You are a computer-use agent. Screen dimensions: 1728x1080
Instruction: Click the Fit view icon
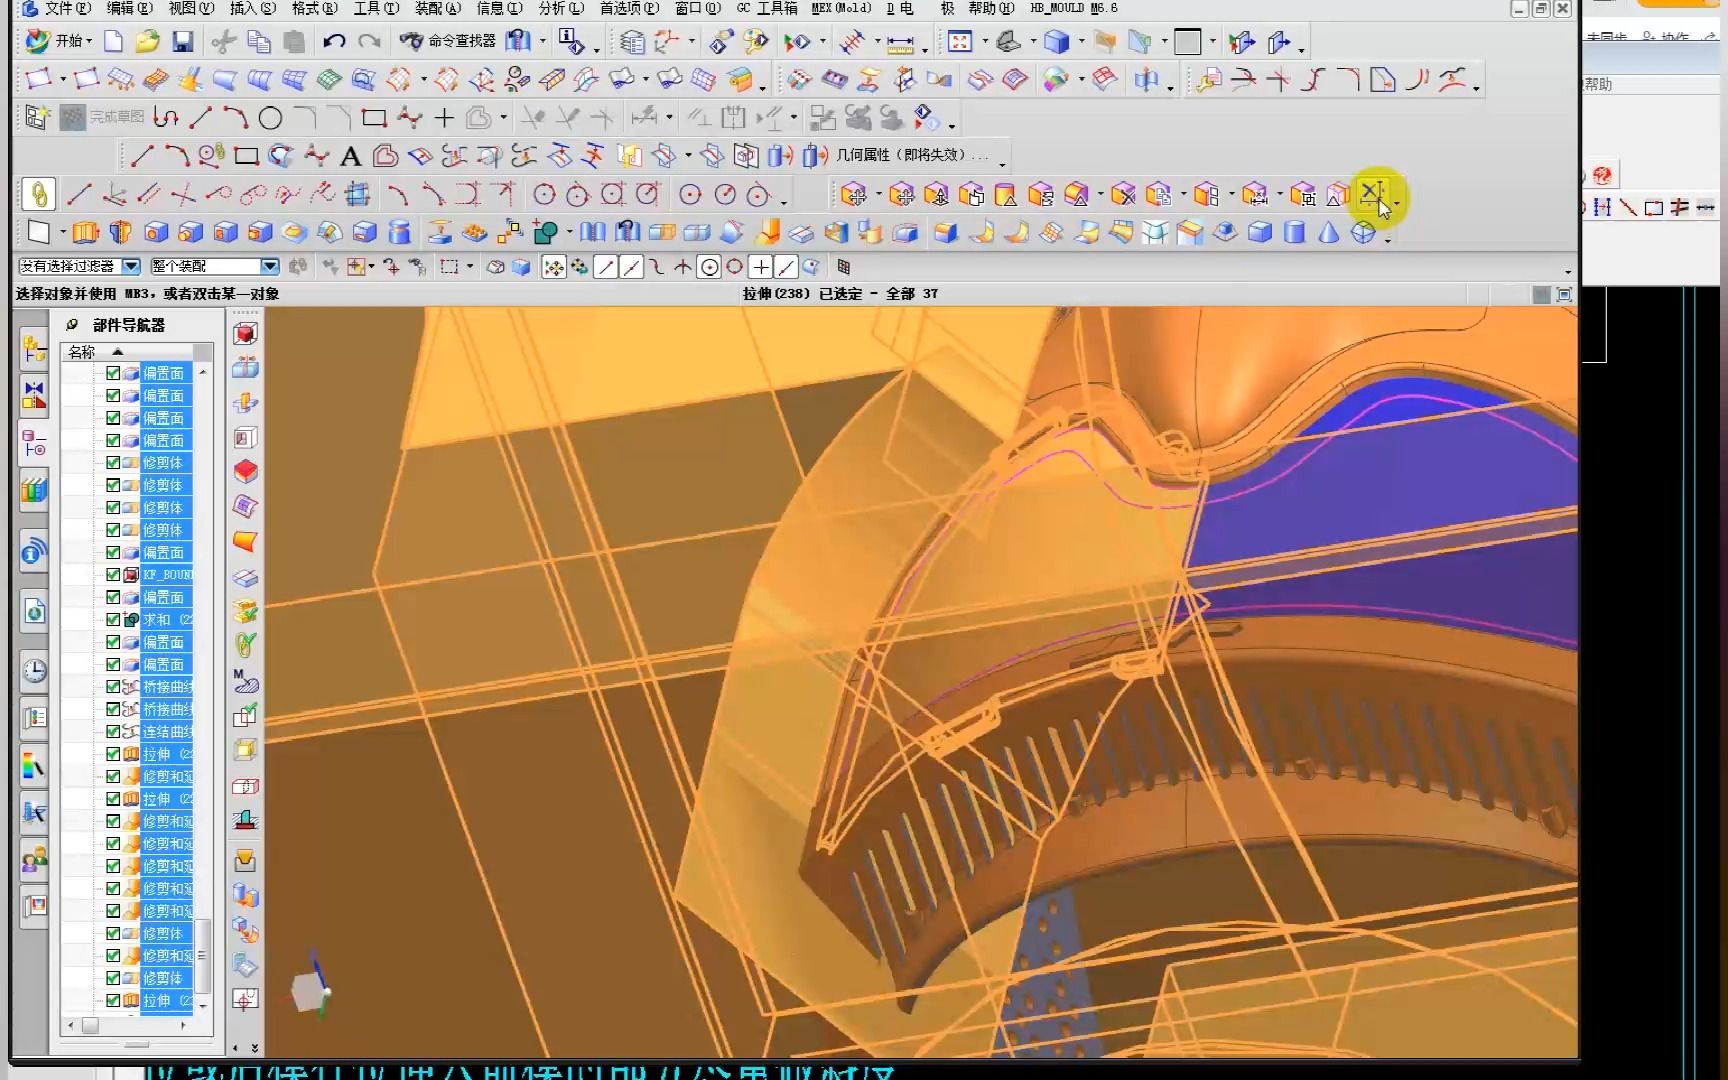click(960, 41)
